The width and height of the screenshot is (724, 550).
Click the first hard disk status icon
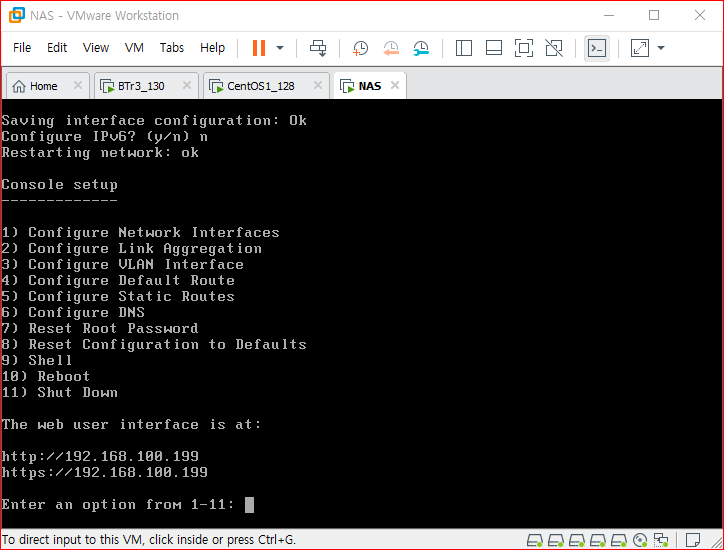pyautogui.click(x=535, y=540)
